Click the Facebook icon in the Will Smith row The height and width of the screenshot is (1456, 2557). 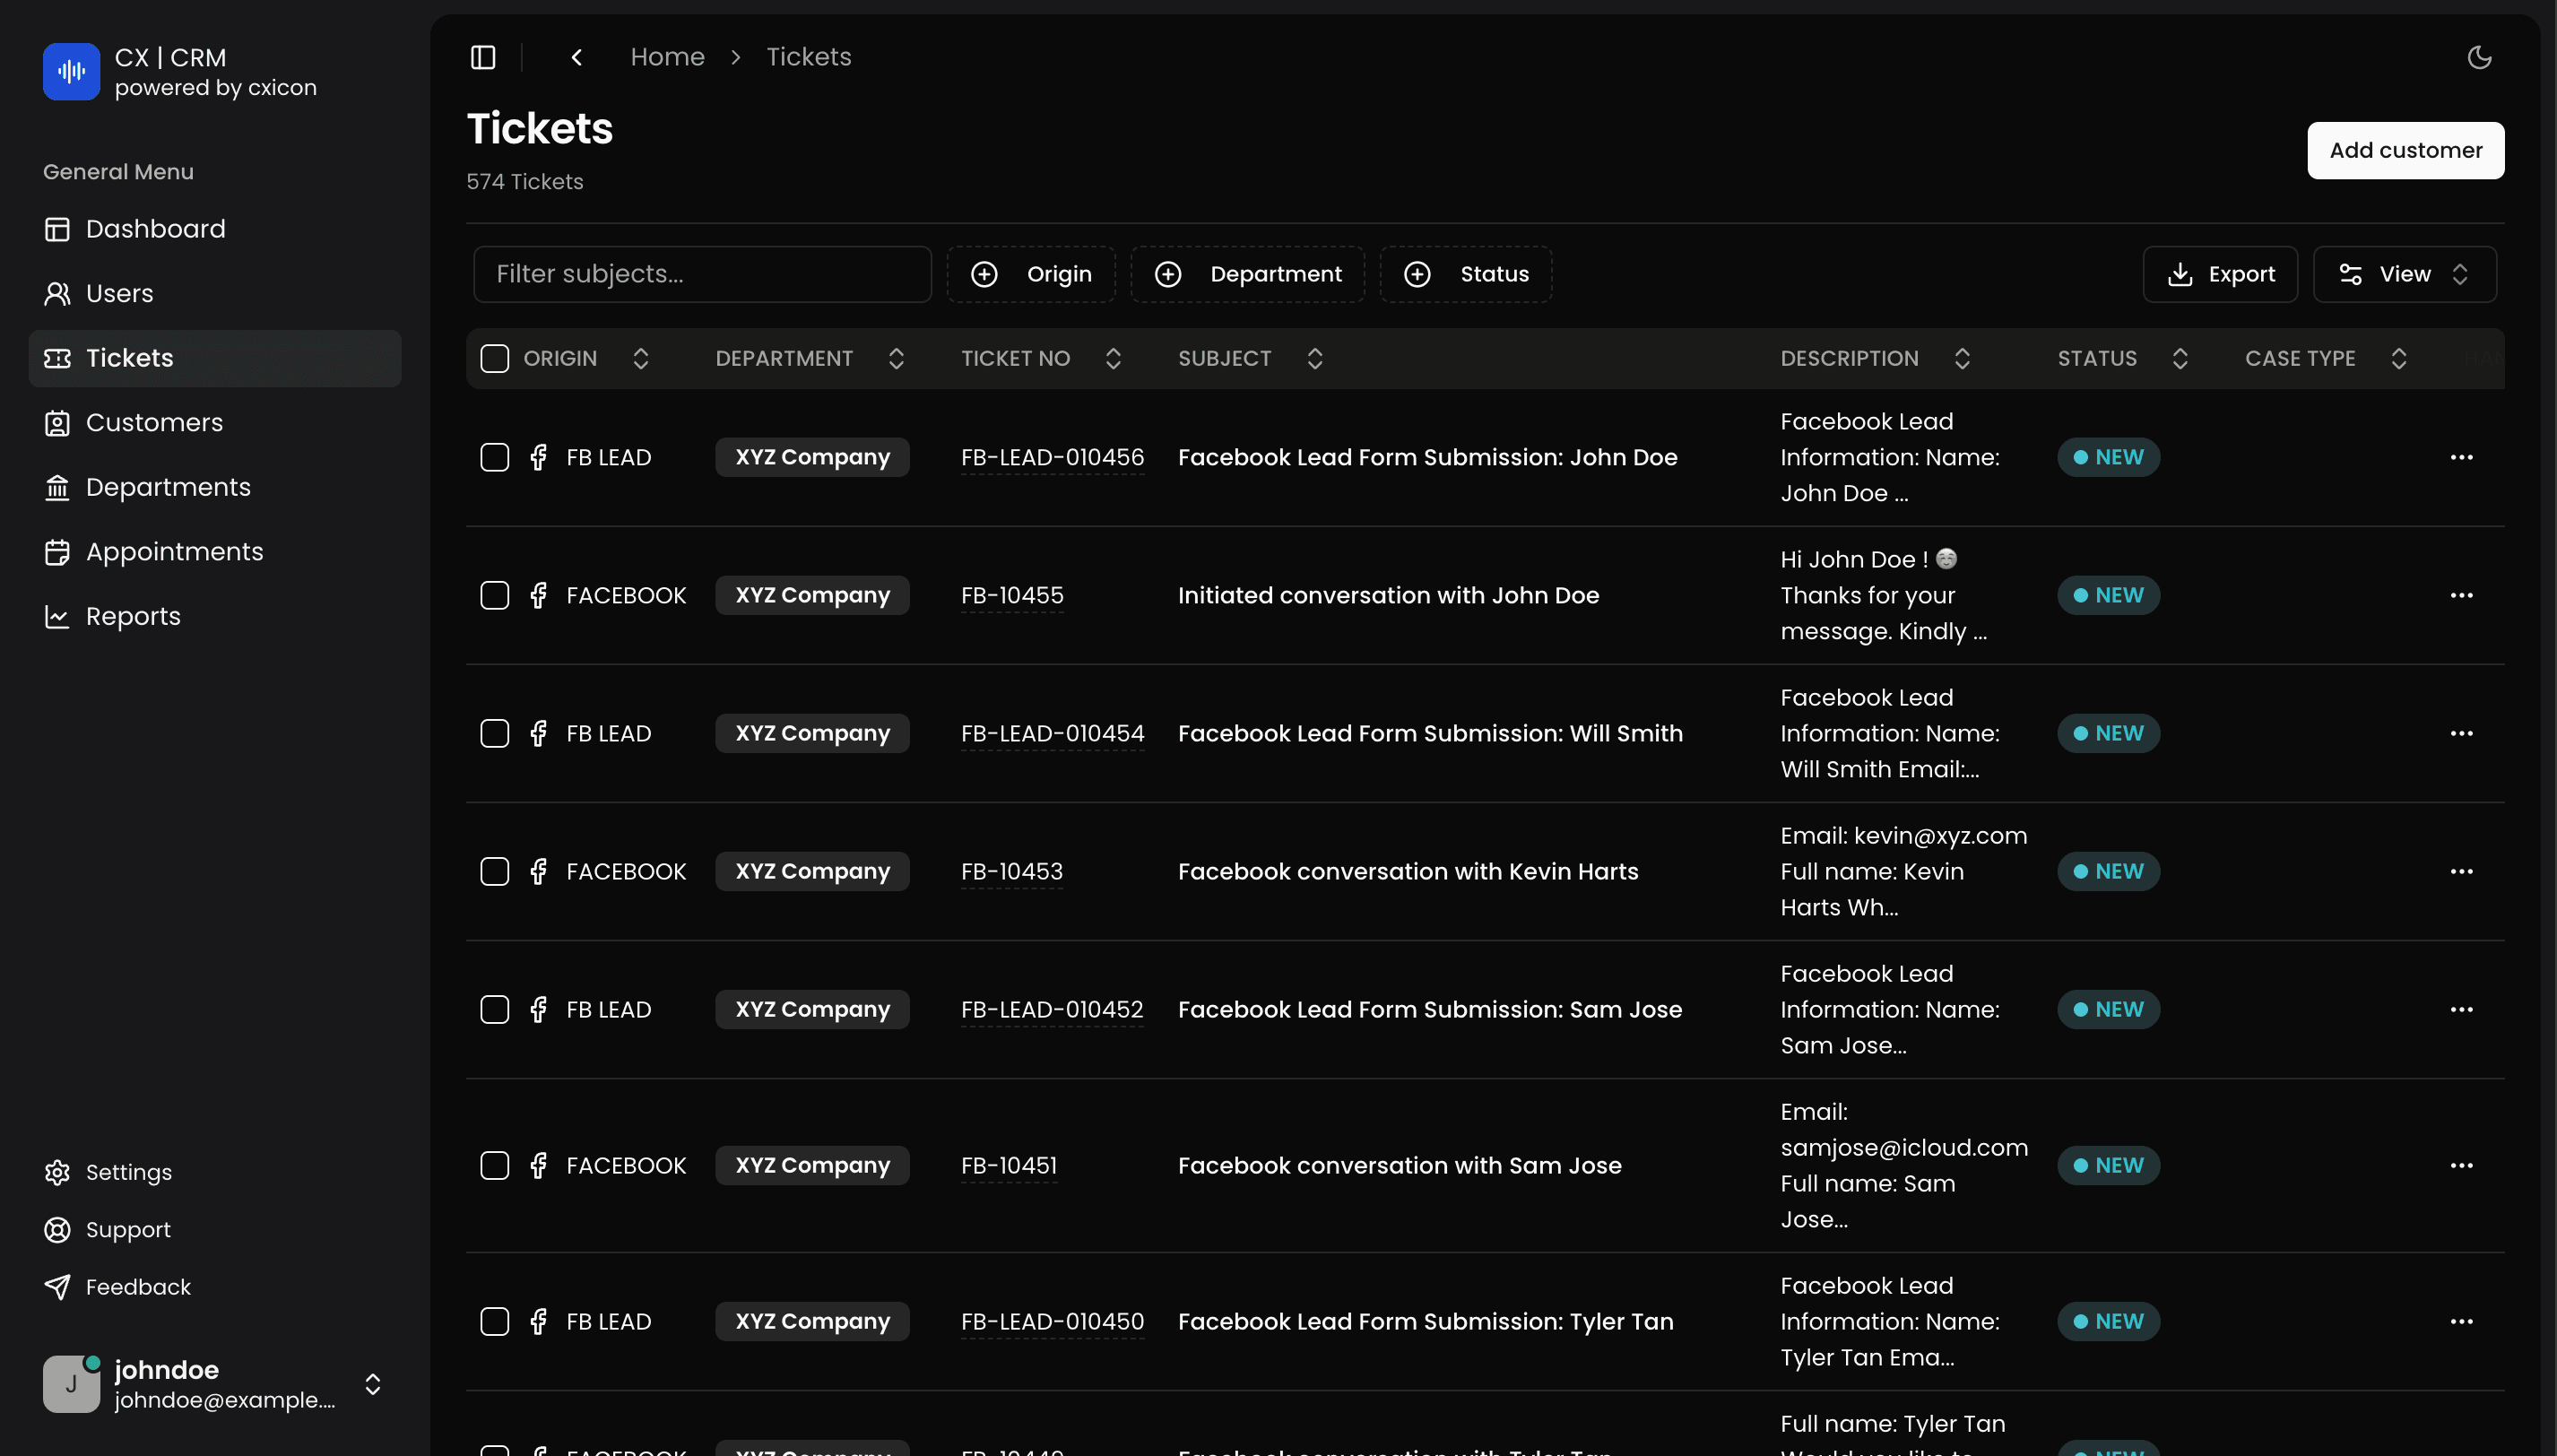tap(538, 733)
